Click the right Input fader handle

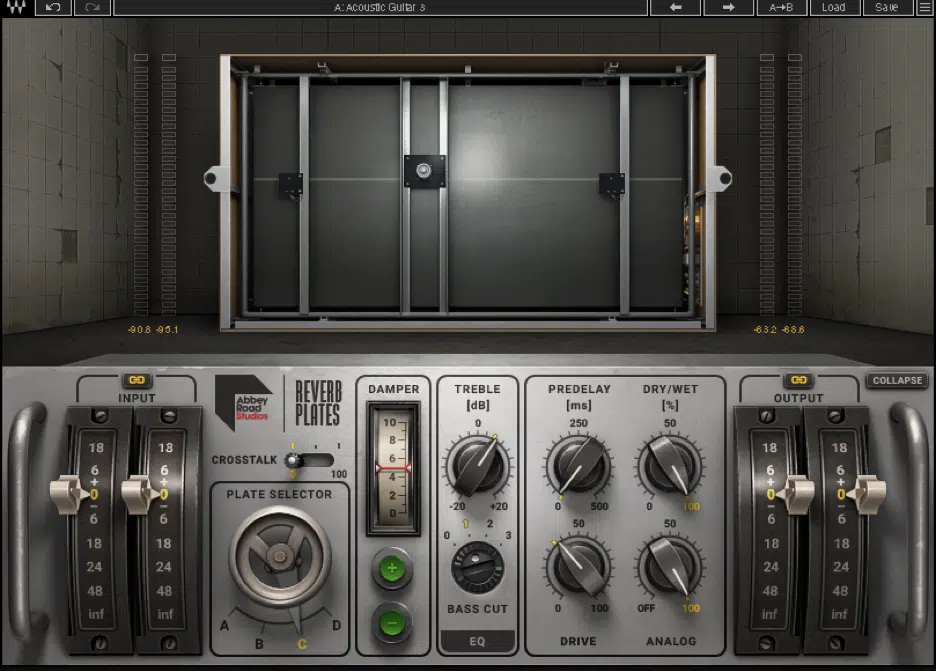pyautogui.click(x=140, y=494)
